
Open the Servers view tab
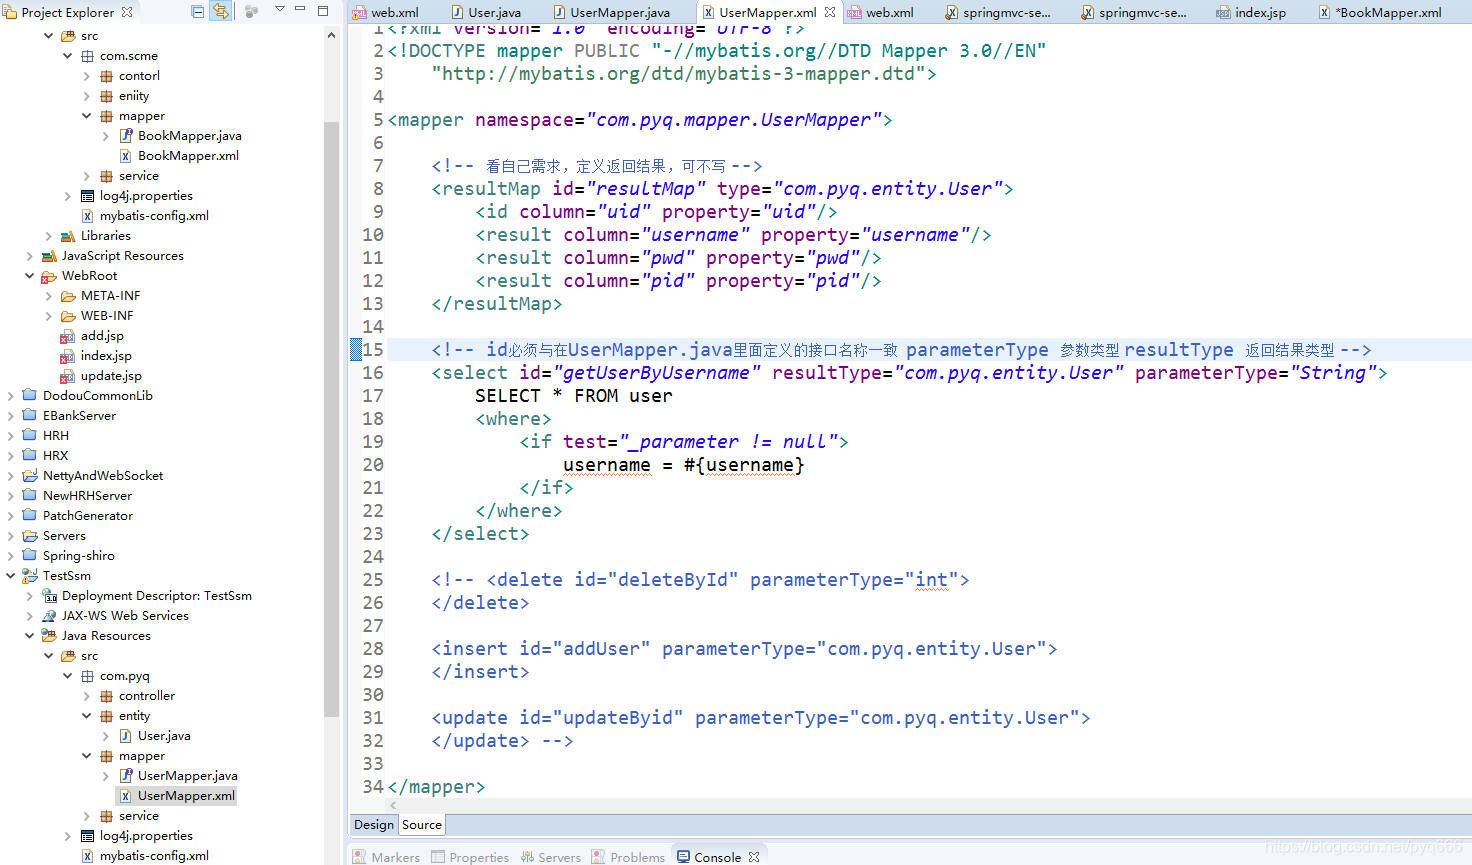[x=550, y=857]
